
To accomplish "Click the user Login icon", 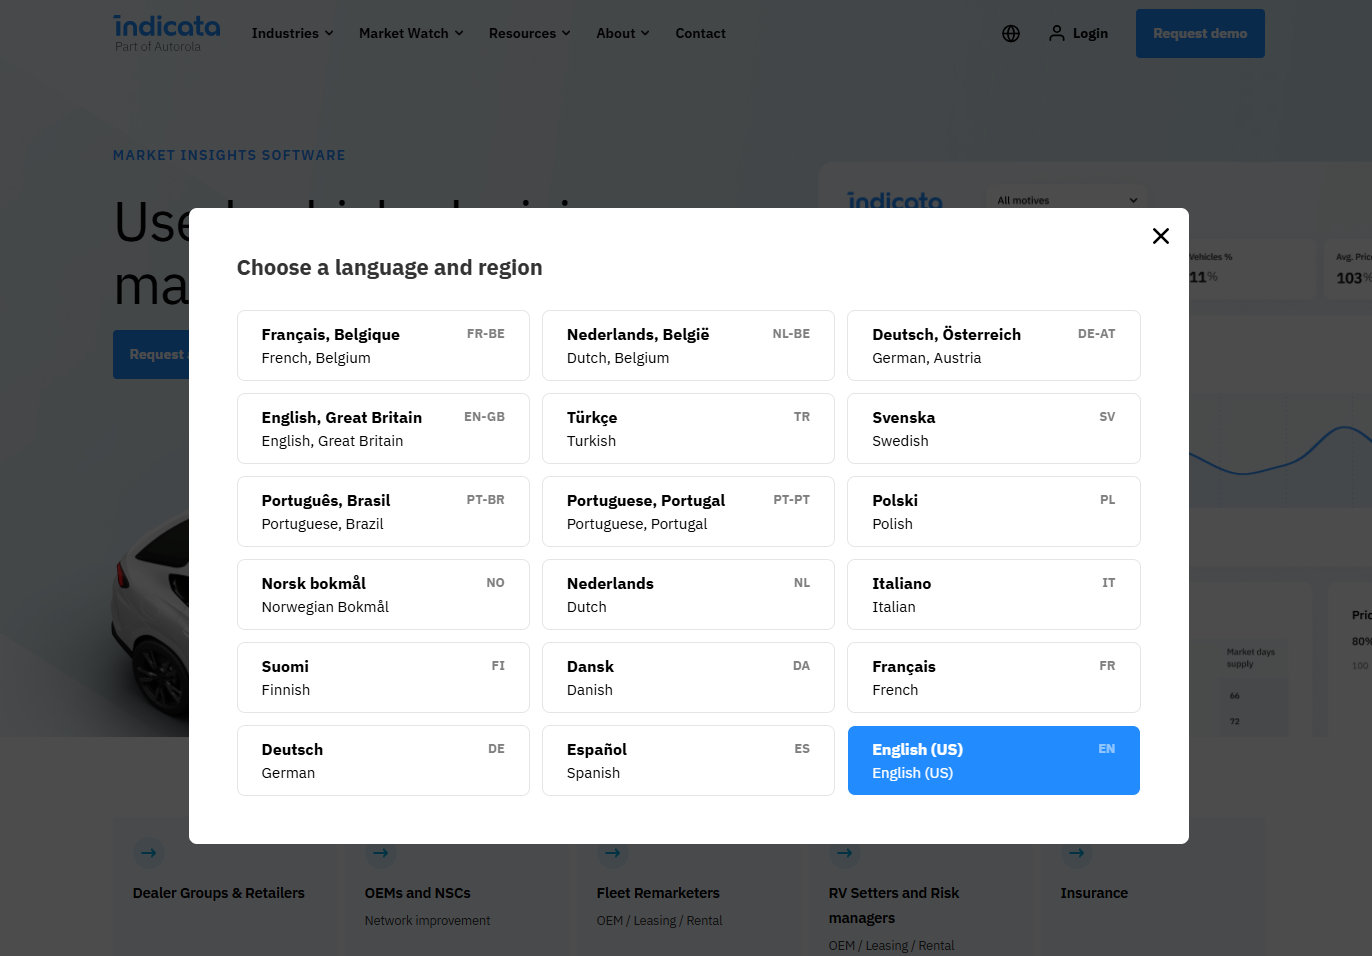I will pos(1056,34).
